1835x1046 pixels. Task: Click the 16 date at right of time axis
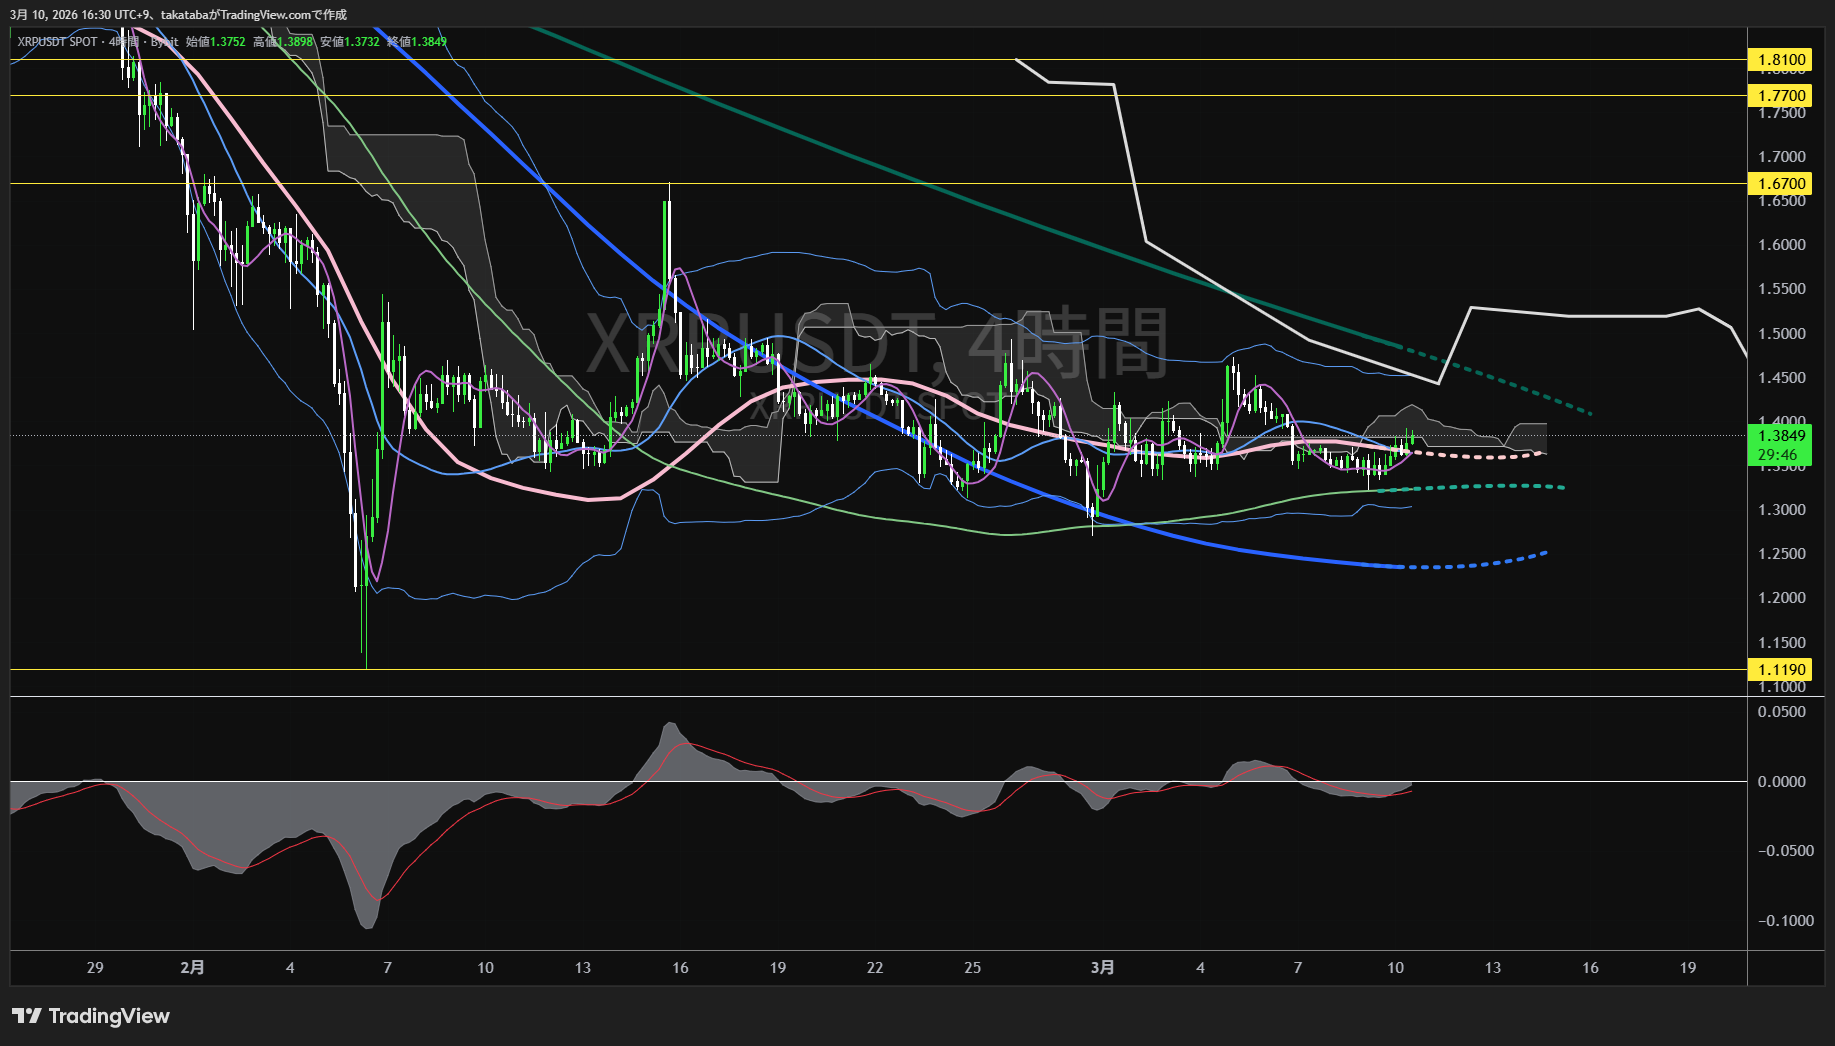tap(1590, 967)
